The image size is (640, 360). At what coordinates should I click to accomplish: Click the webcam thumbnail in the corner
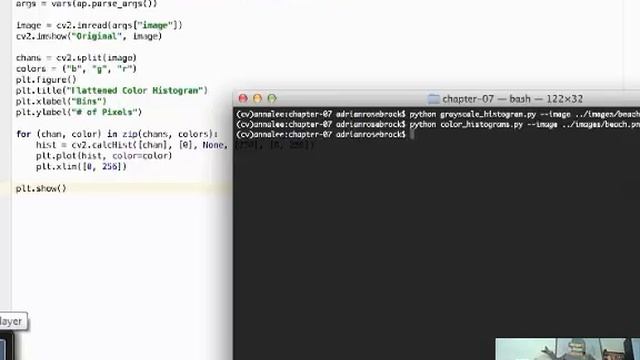tap(567, 349)
